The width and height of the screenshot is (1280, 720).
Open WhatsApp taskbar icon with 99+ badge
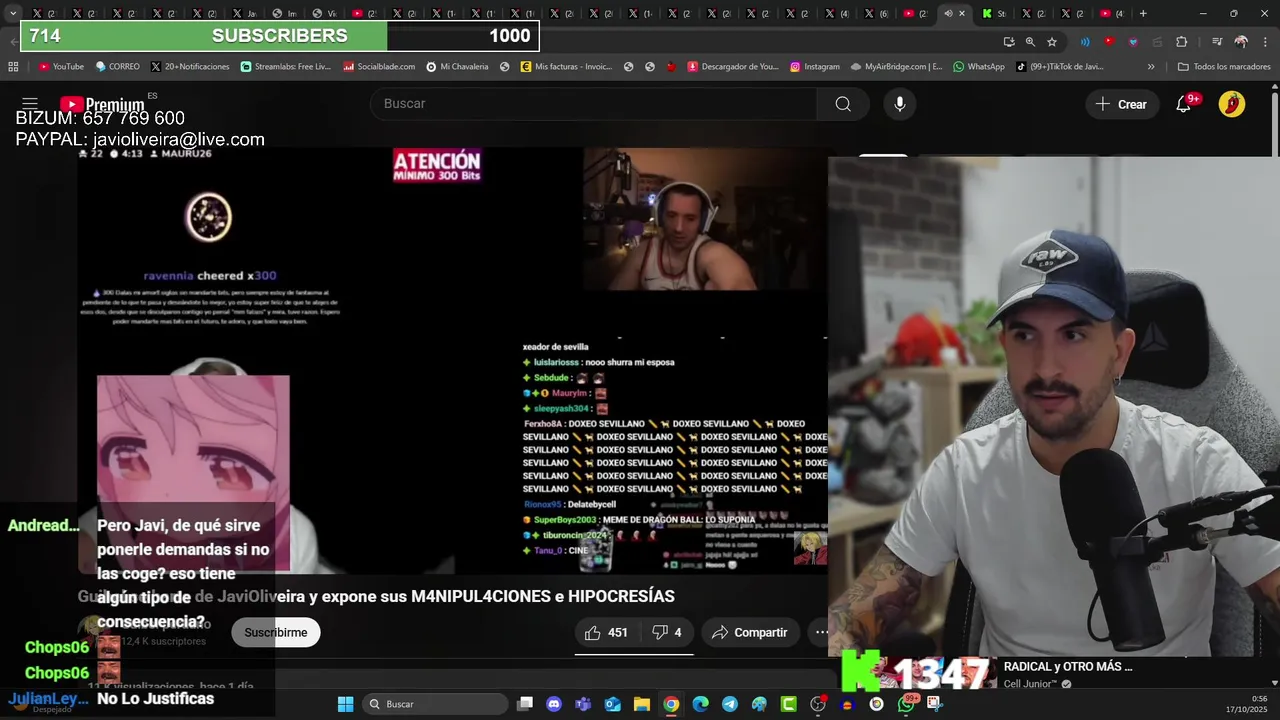(906, 704)
